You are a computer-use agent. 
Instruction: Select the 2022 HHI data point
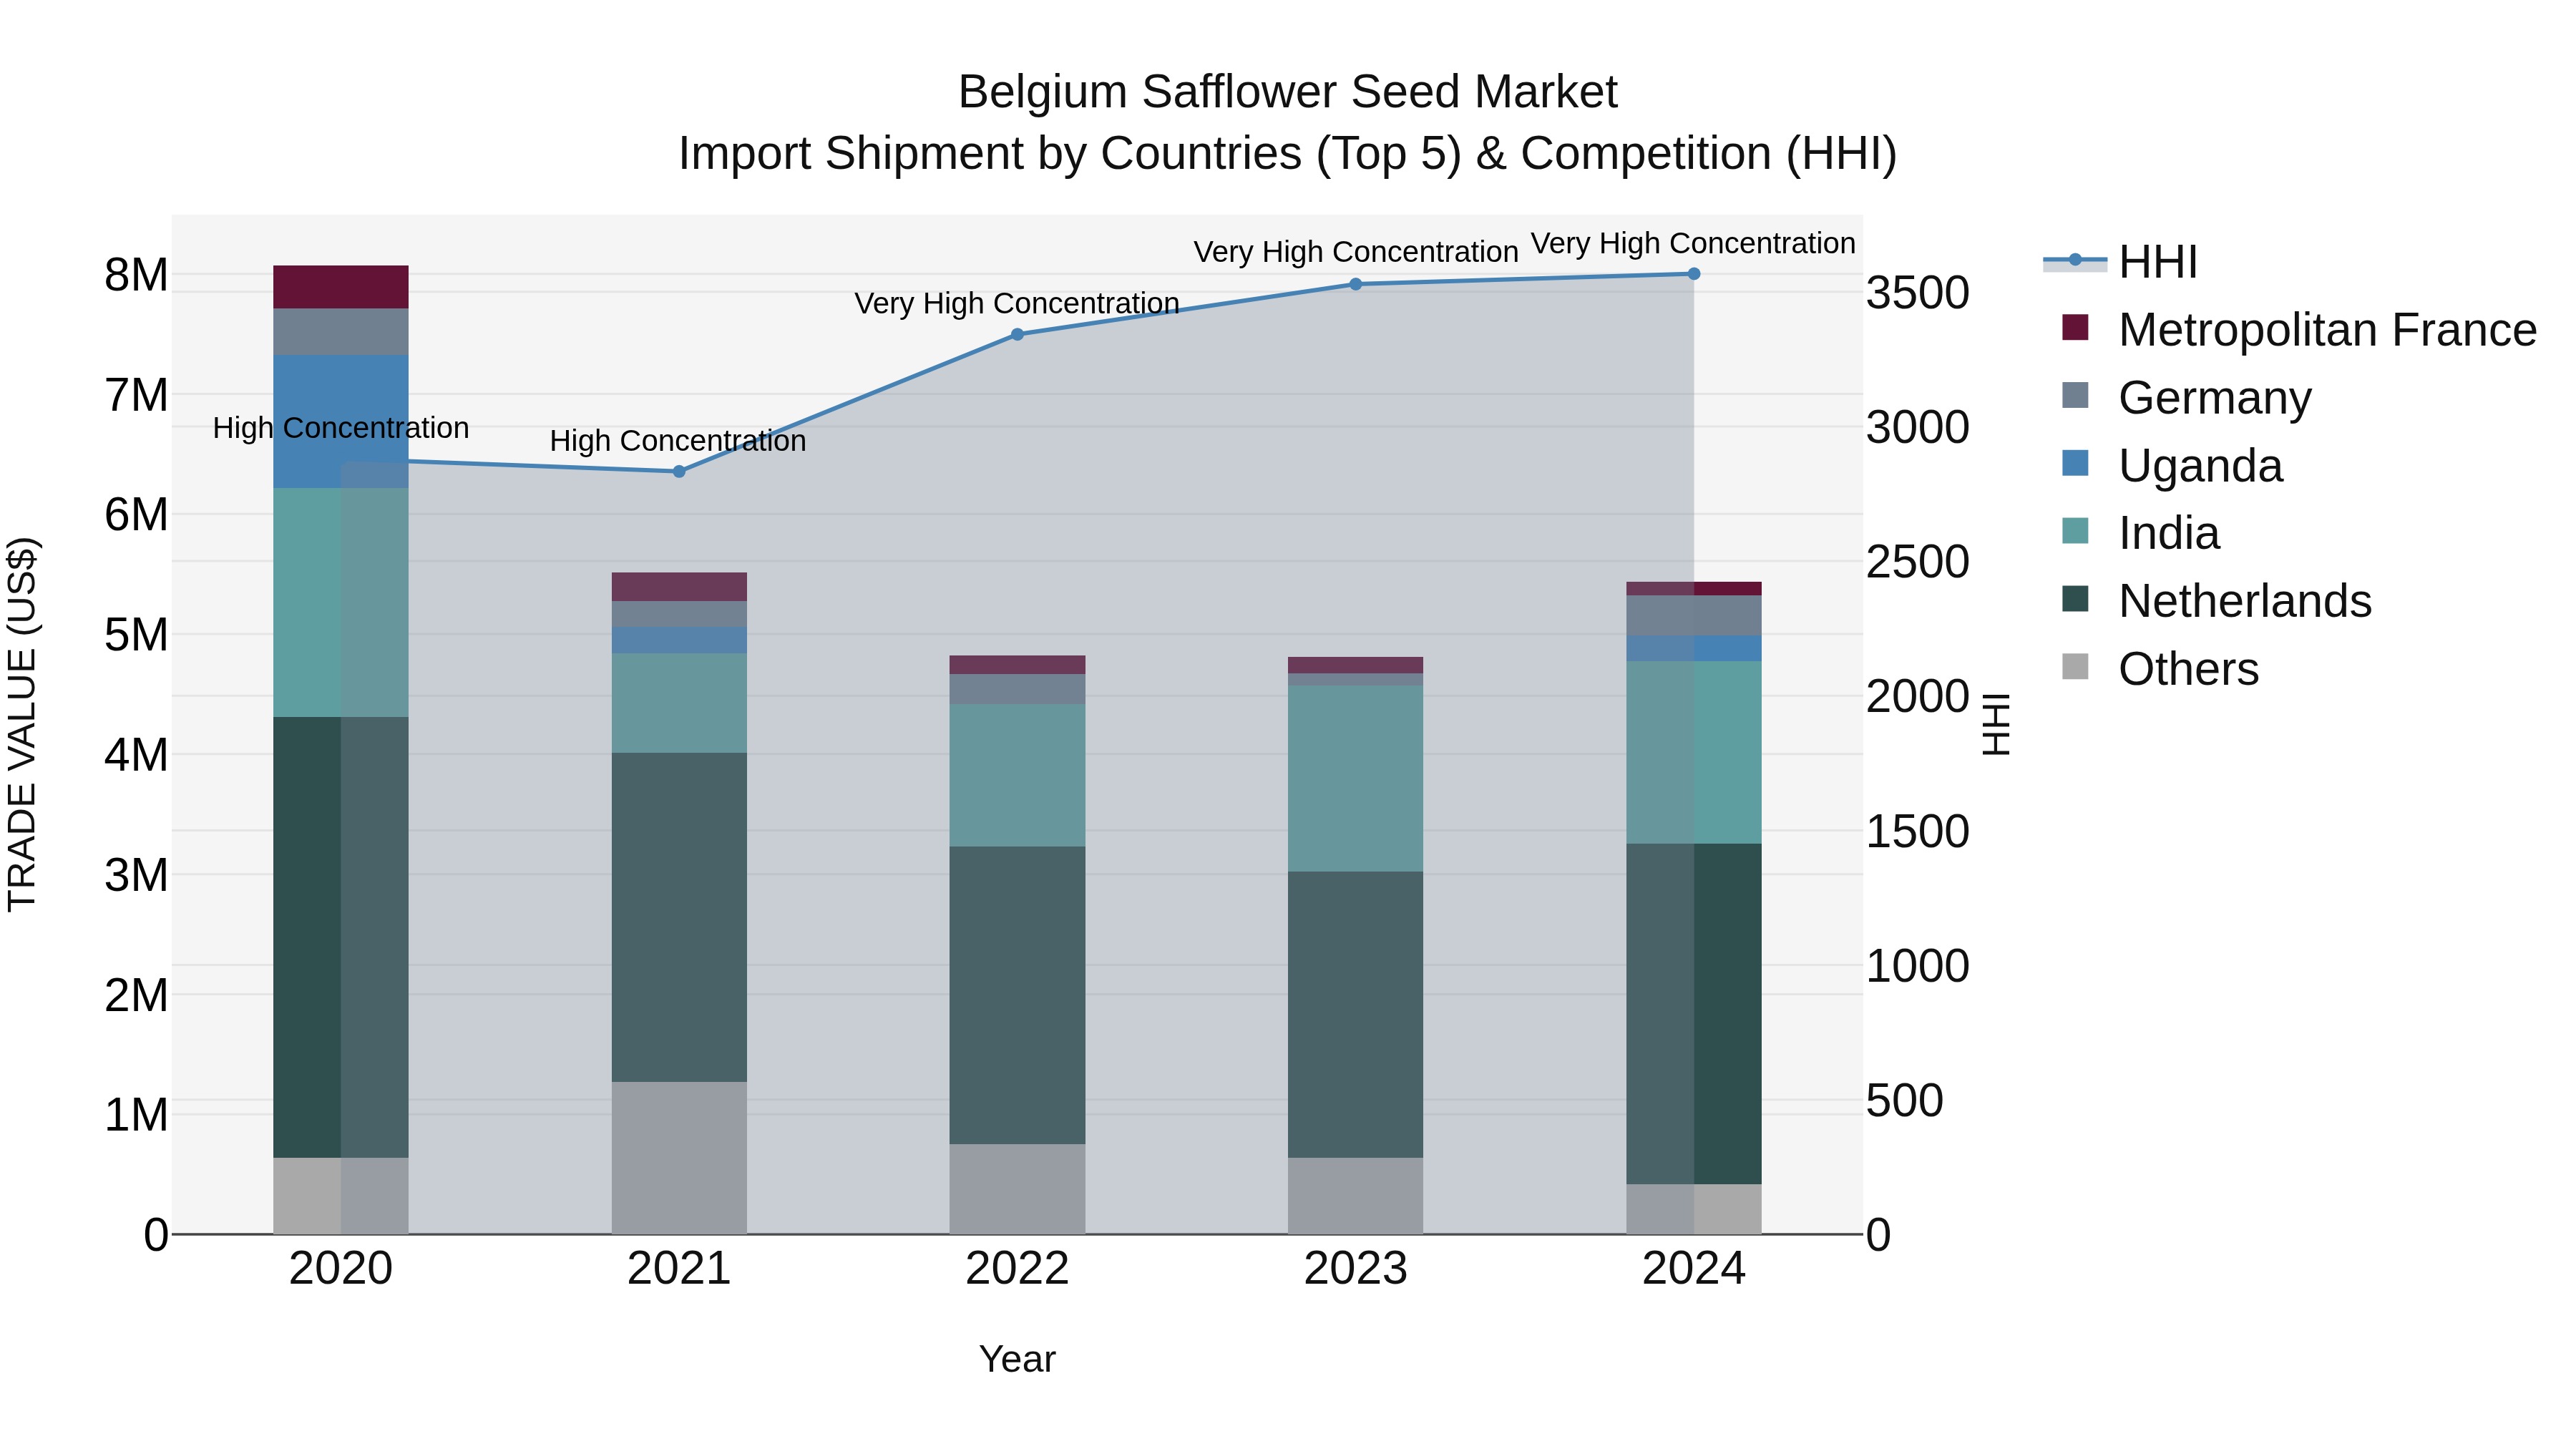point(1017,334)
